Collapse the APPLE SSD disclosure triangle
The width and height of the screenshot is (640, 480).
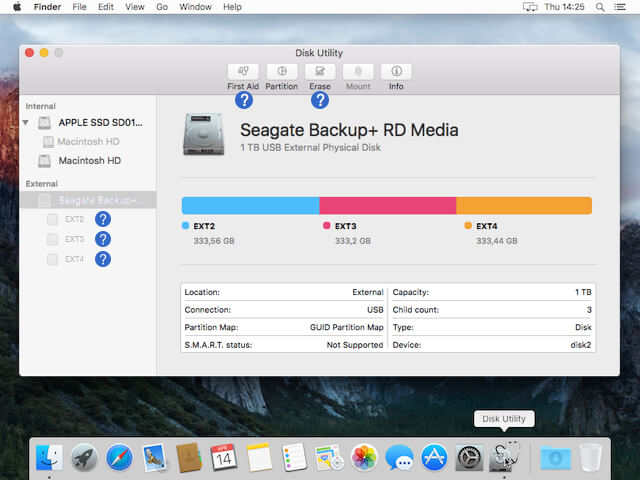point(27,122)
